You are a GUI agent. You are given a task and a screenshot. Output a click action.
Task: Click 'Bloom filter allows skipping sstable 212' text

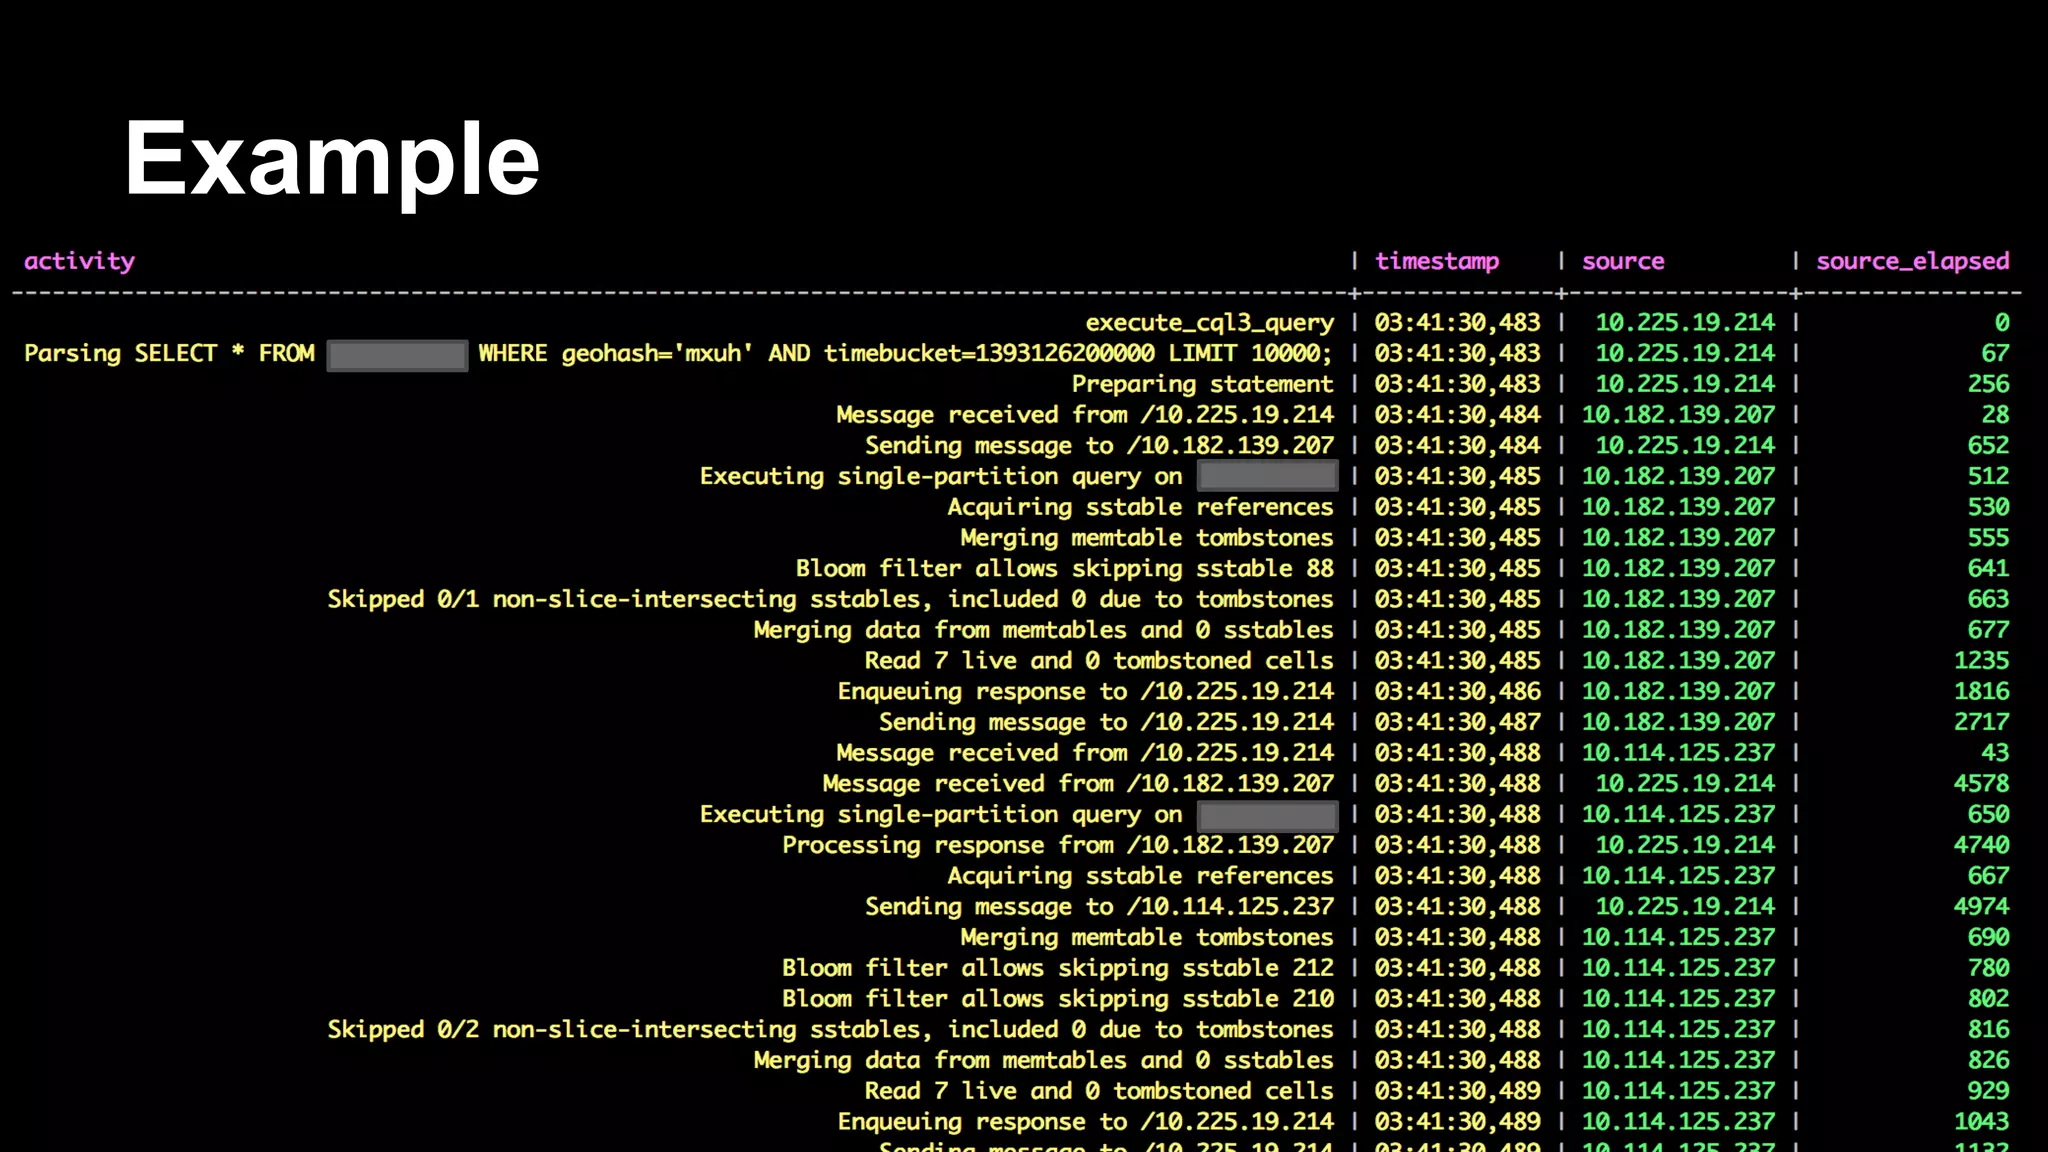(1057, 968)
